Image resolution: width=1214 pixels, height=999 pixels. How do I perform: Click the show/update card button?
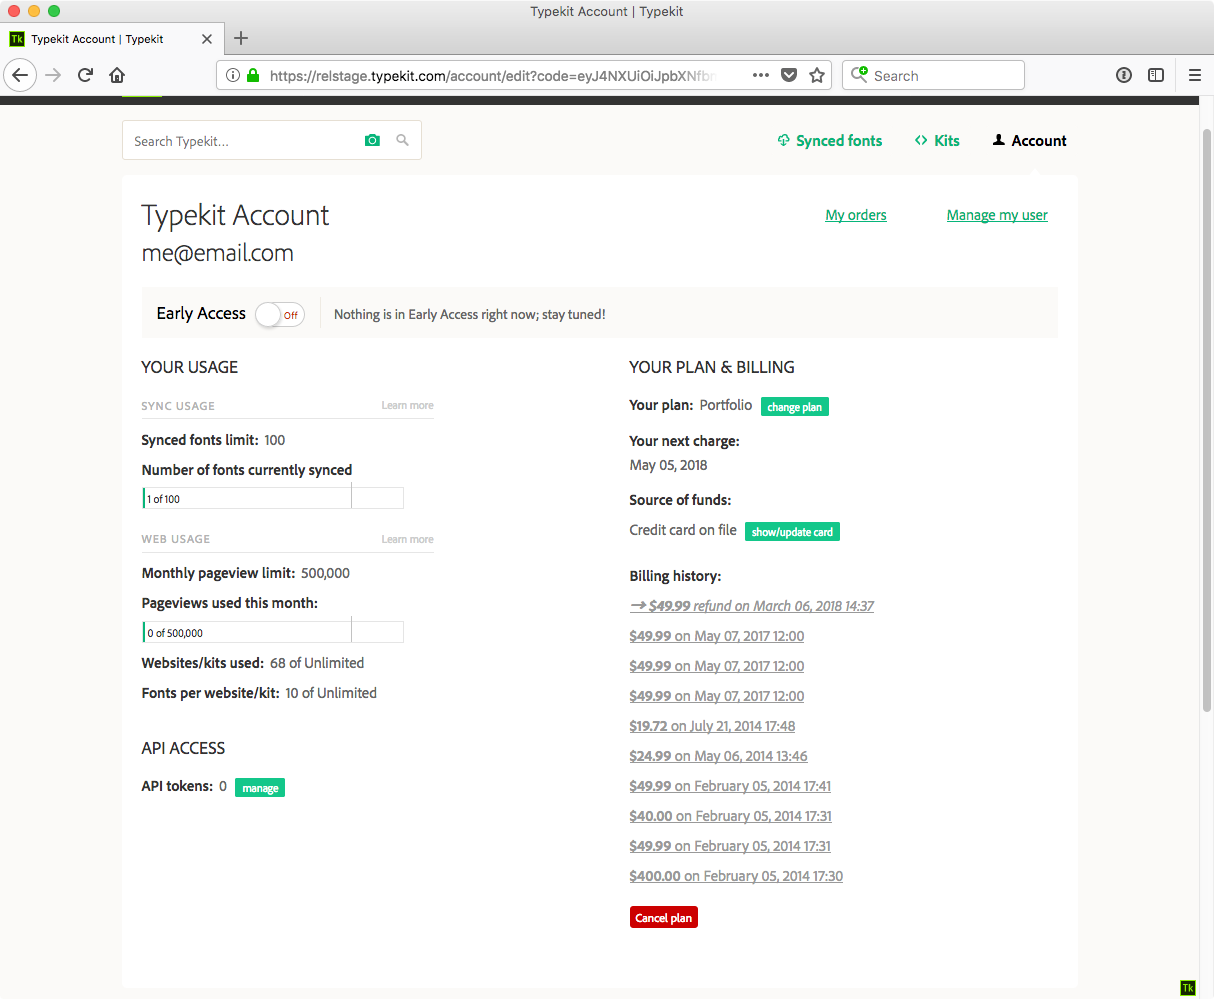point(792,532)
